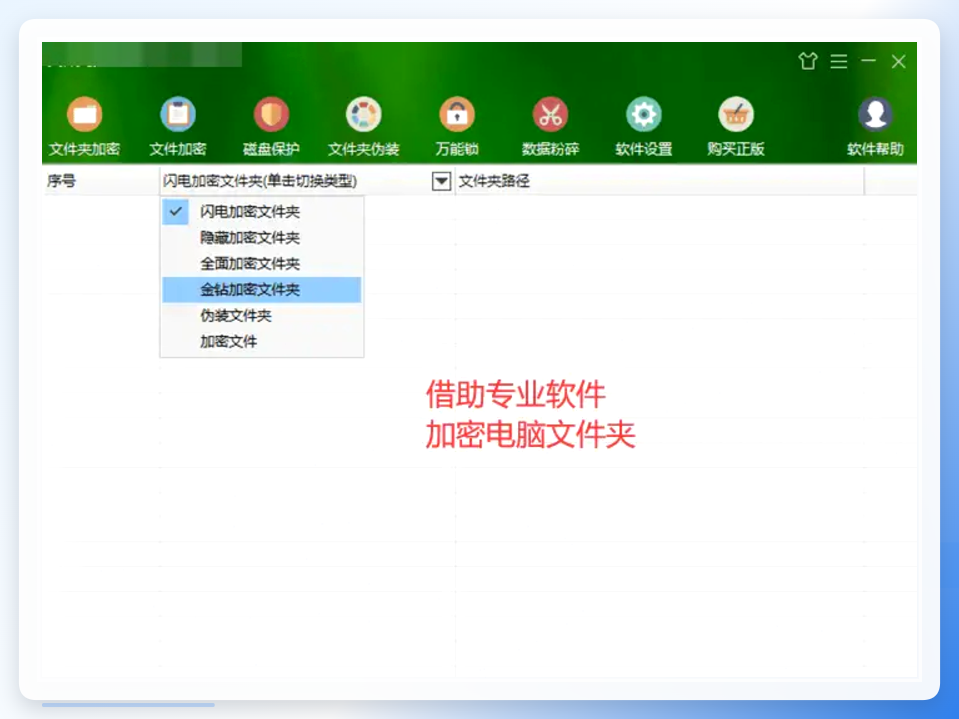Open the 购买正版 purchase page

pyautogui.click(x=736, y=127)
